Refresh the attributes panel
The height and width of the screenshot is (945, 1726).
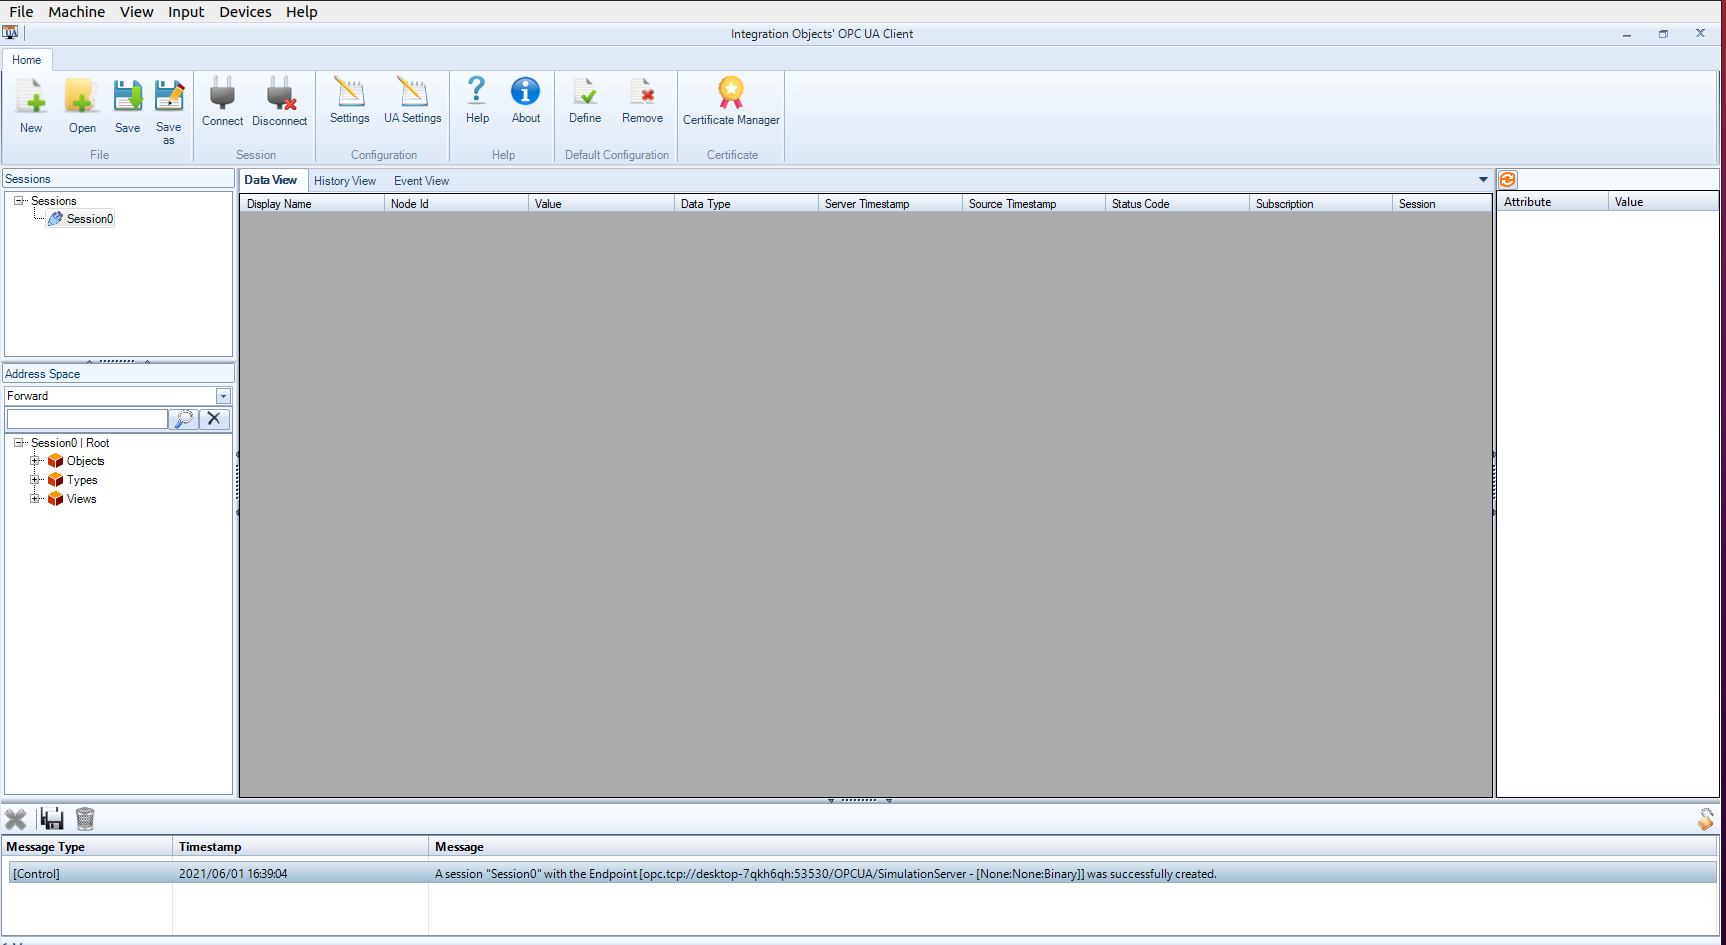point(1508,180)
